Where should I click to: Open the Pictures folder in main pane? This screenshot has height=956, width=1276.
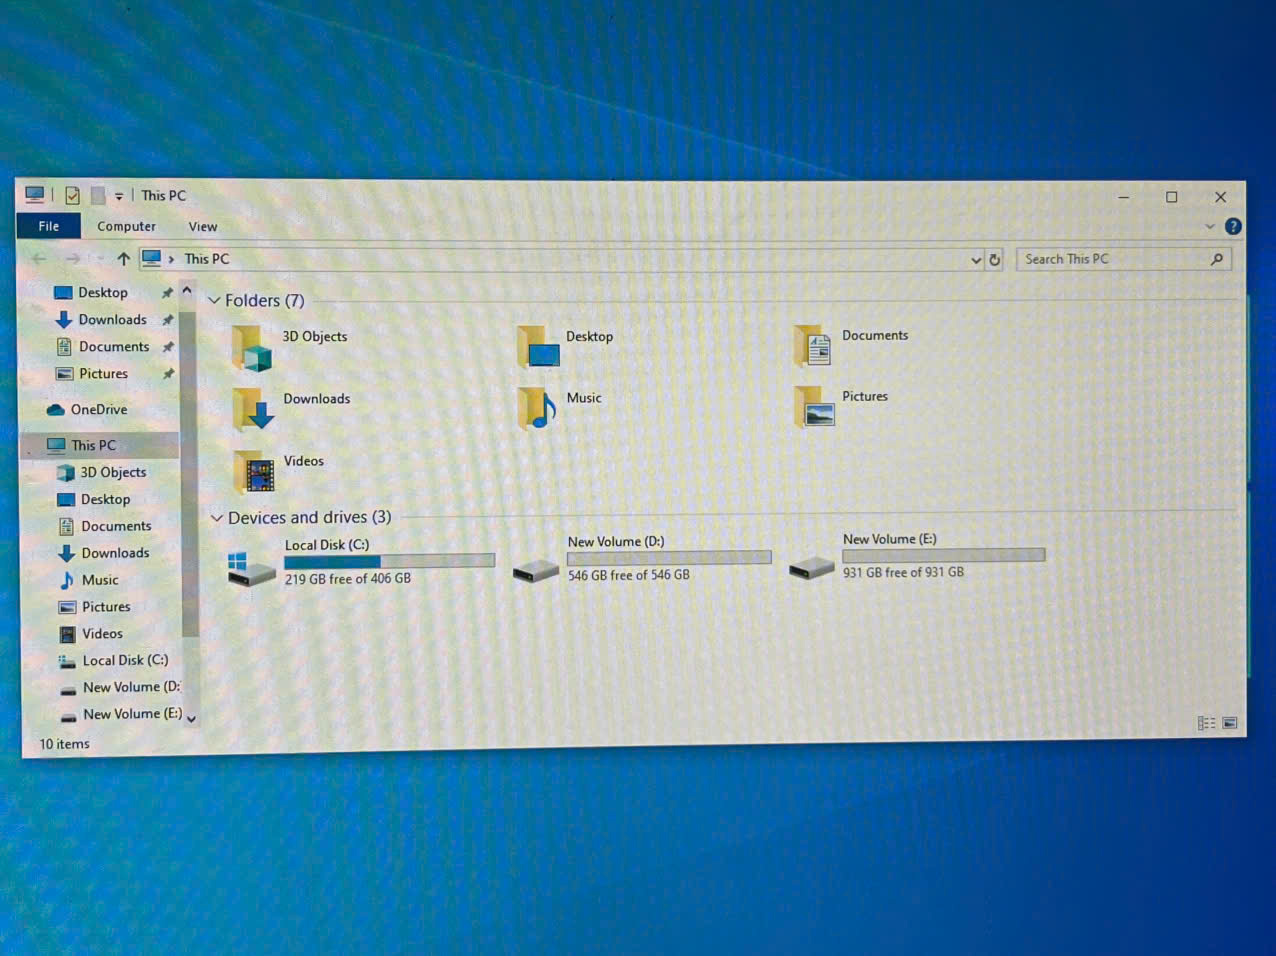tap(815, 407)
